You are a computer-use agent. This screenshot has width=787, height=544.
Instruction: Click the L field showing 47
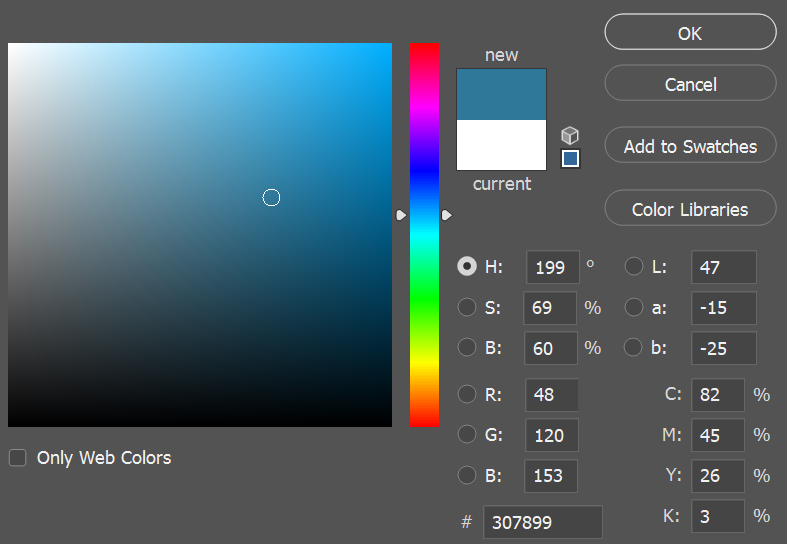click(724, 267)
